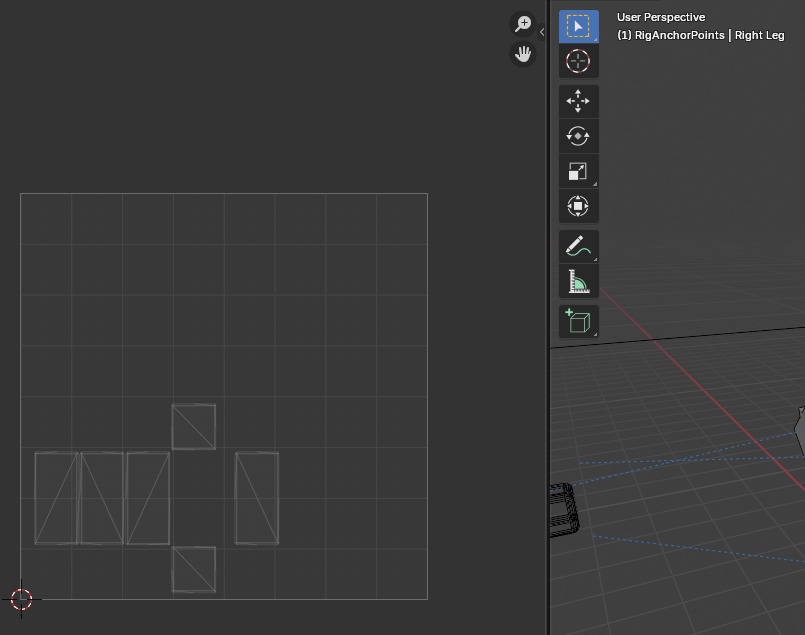Select the Box Select tool
Viewport: 805px width, 635px height.
[x=578, y=27]
